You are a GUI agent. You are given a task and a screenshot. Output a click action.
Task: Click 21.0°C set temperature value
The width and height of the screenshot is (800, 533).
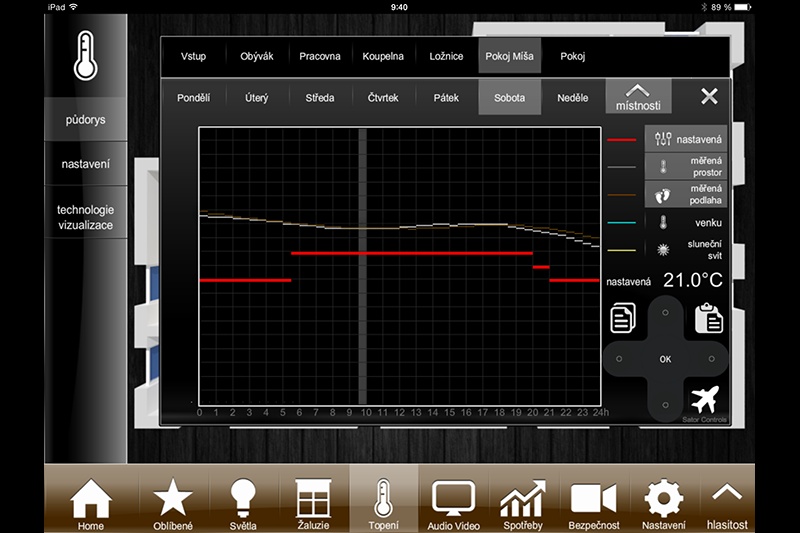tap(693, 280)
